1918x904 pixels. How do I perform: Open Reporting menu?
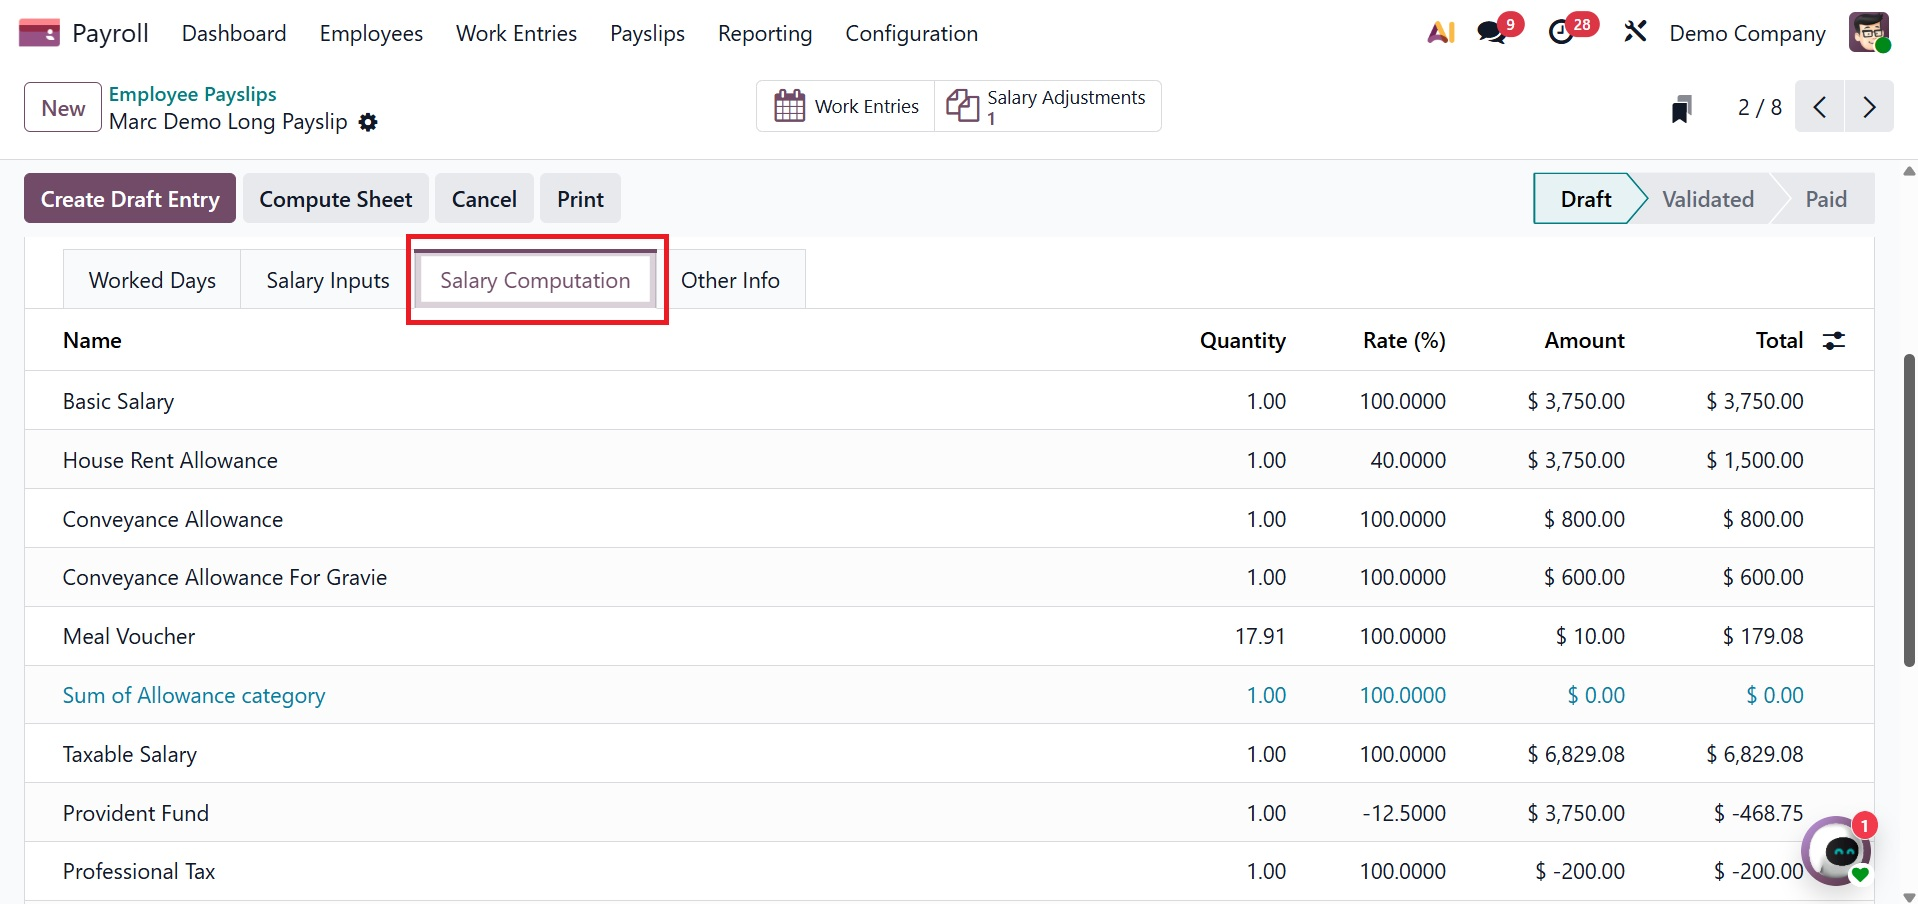[x=765, y=33]
